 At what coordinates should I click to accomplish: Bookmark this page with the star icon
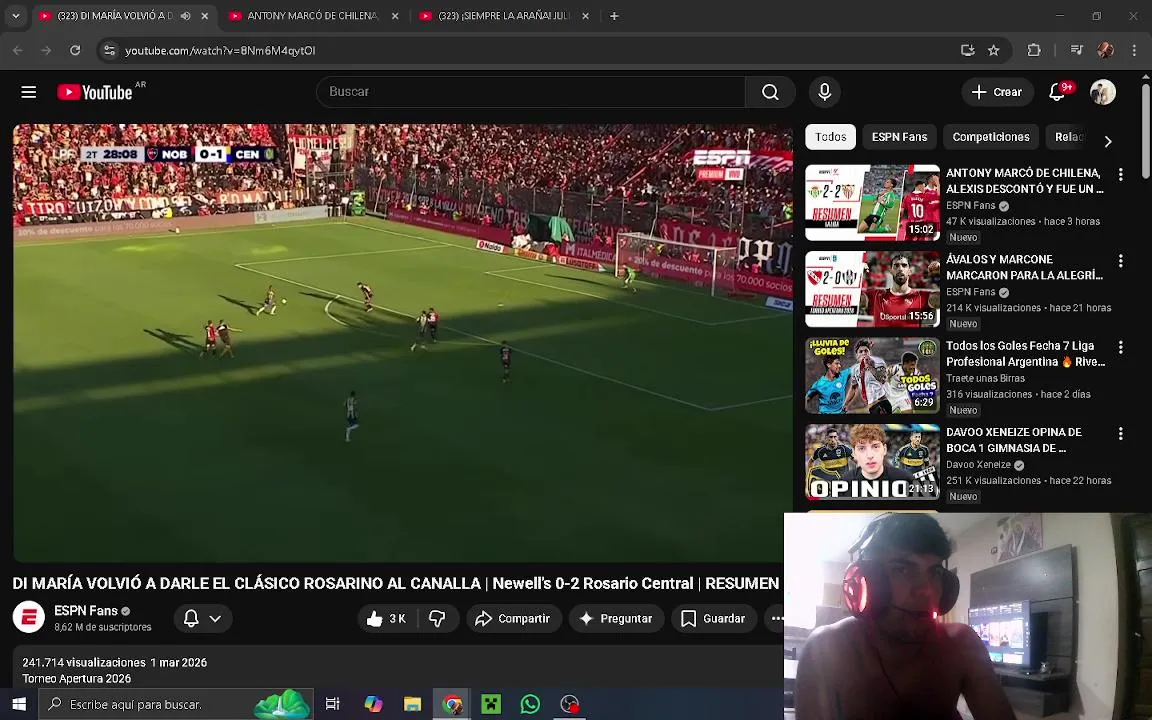coord(993,50)
